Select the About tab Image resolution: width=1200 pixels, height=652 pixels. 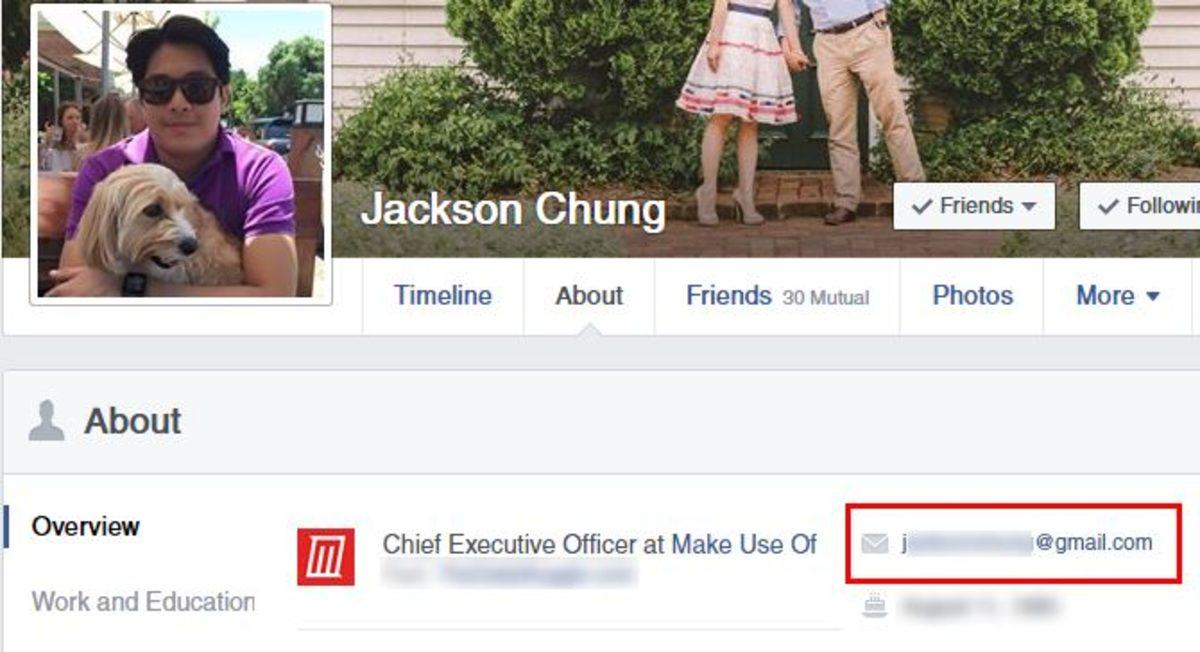pyautogui.click(x=589, y=296)
